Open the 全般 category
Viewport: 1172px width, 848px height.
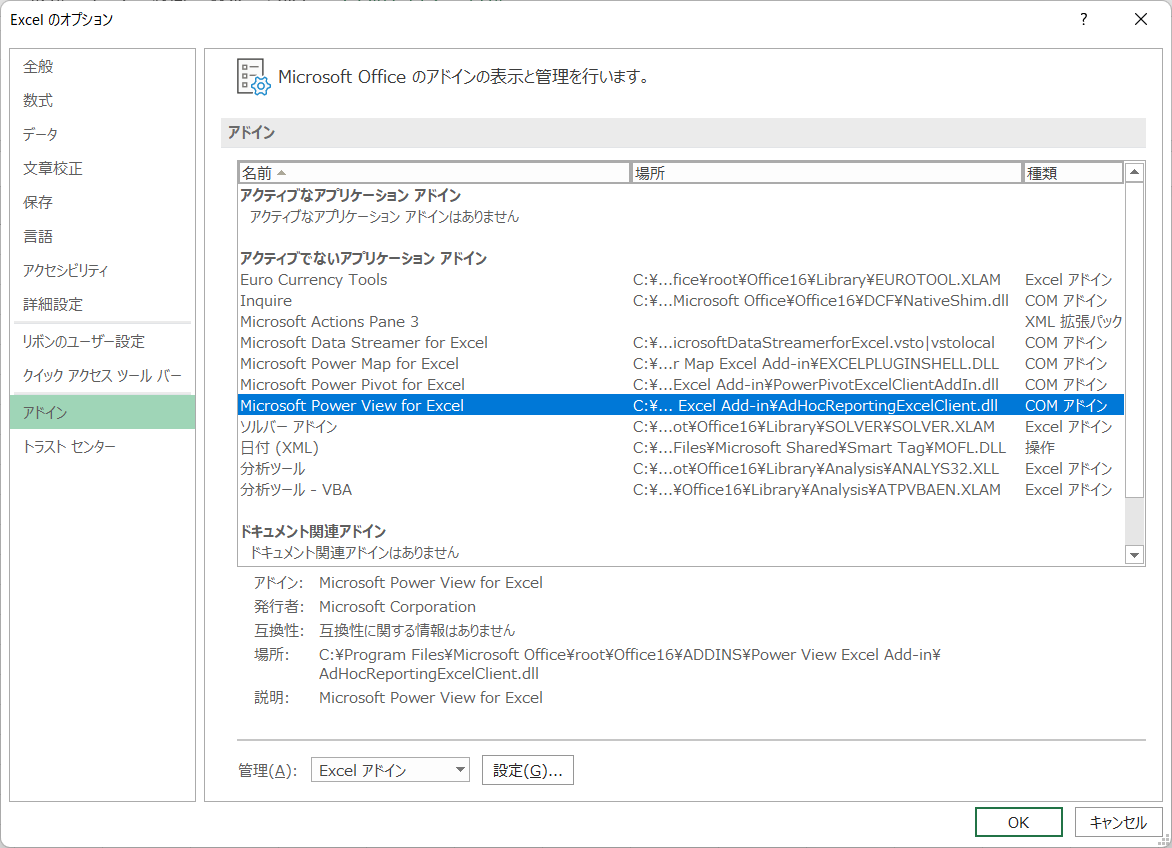pos(102,66)
